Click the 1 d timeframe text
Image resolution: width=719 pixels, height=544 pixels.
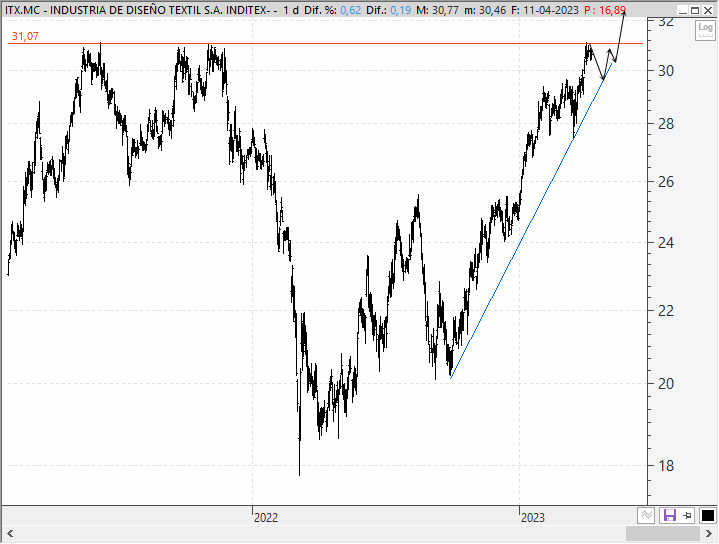click(x=291, y=10)
